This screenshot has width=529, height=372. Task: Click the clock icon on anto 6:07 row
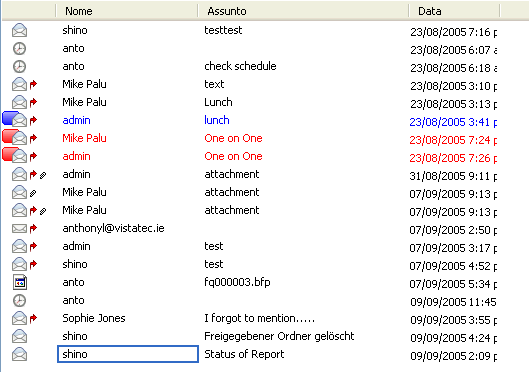click(x=19, y=49)
